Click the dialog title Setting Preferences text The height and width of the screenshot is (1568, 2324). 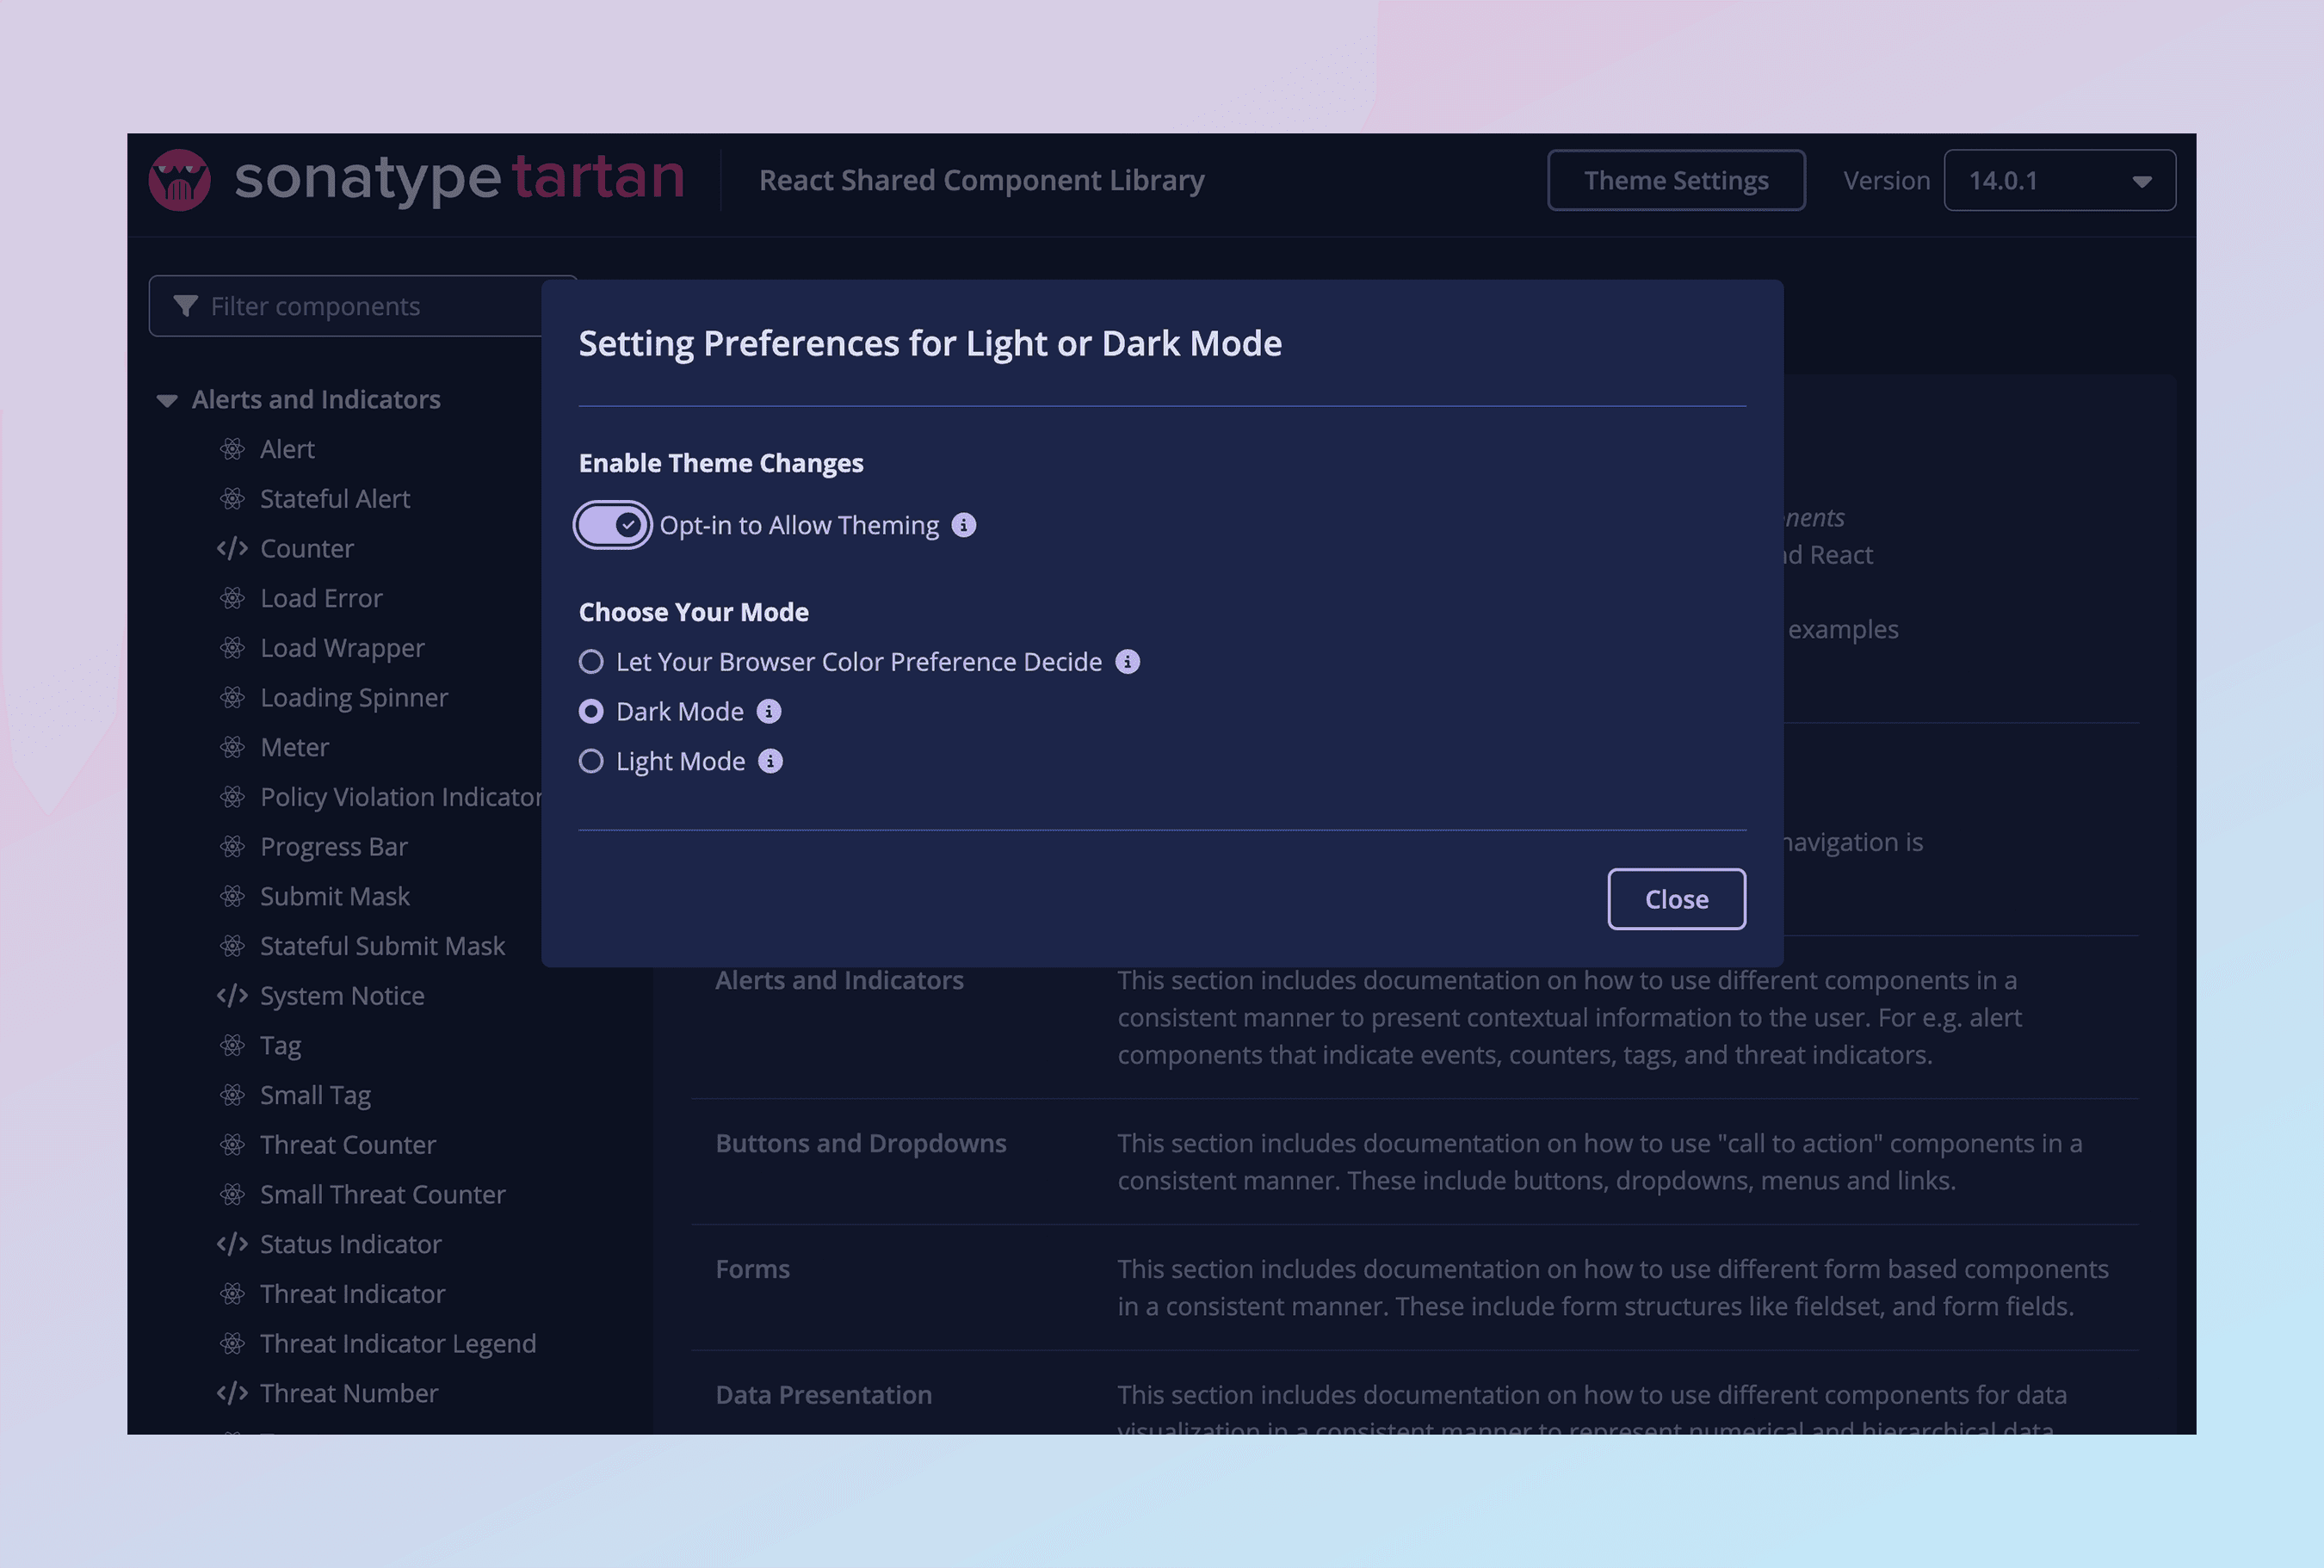coord(930,343)
